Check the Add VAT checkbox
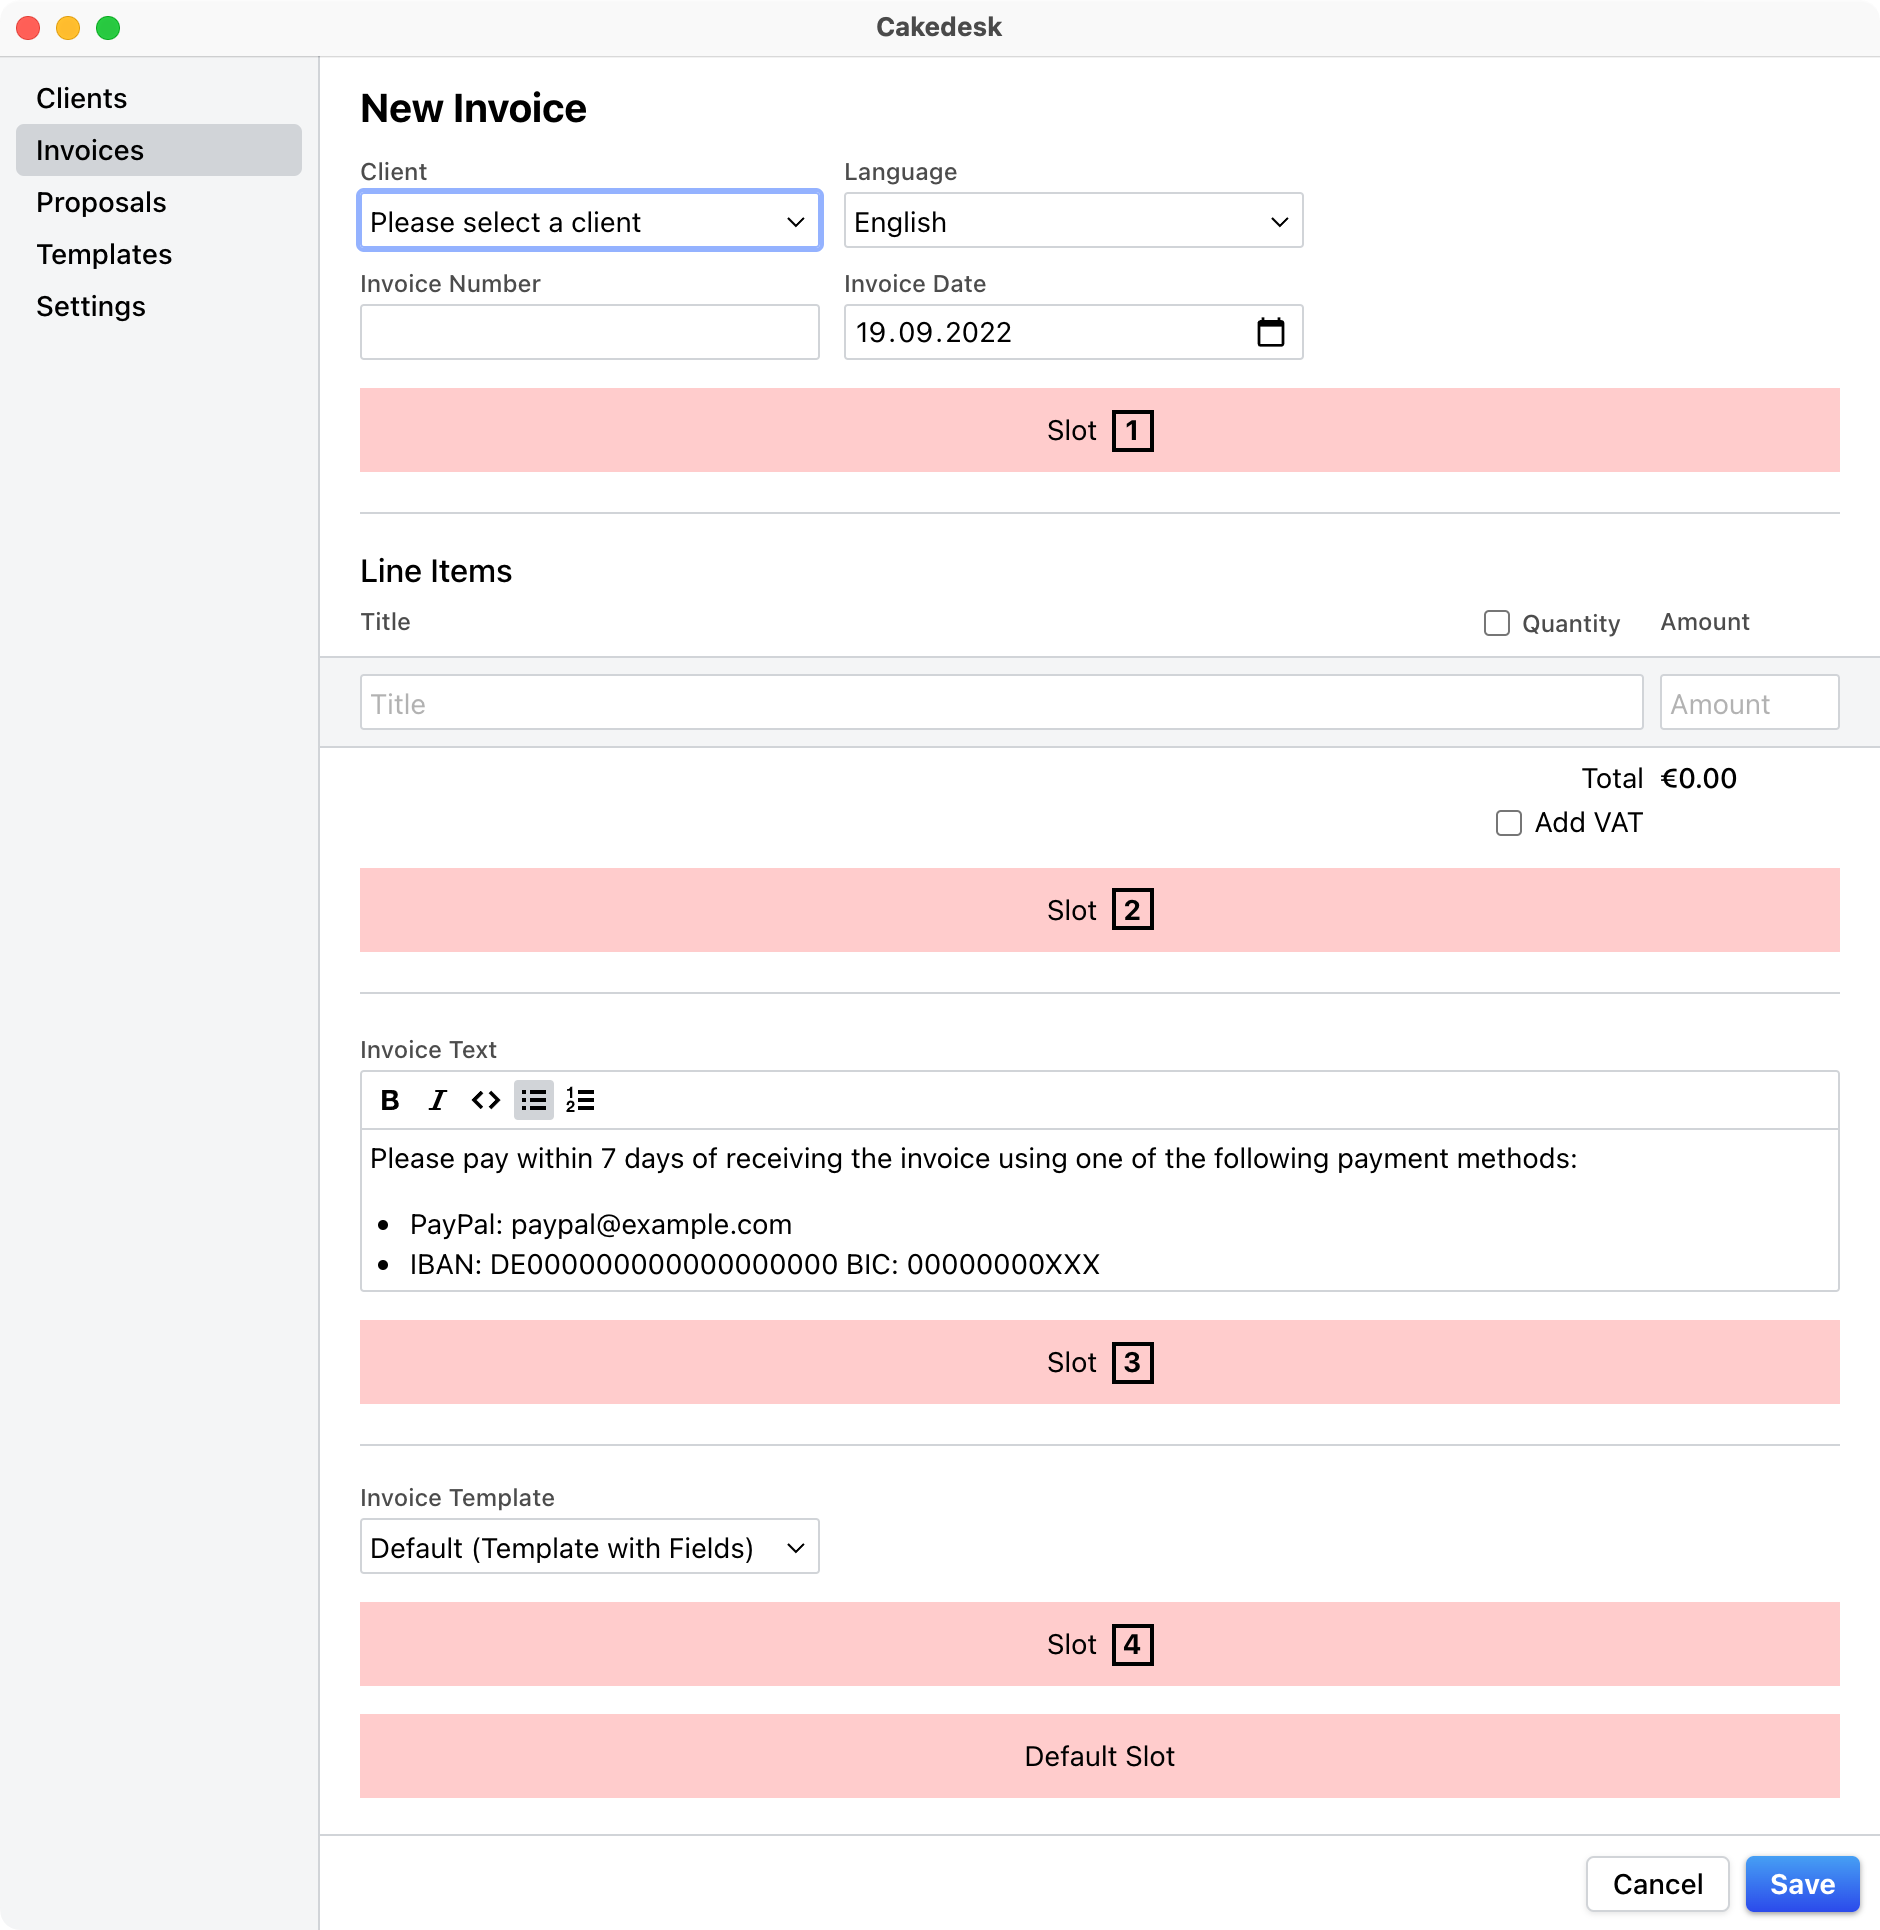The width and height of the screenshot is (1880, 1930). (x=1509, y=823)
